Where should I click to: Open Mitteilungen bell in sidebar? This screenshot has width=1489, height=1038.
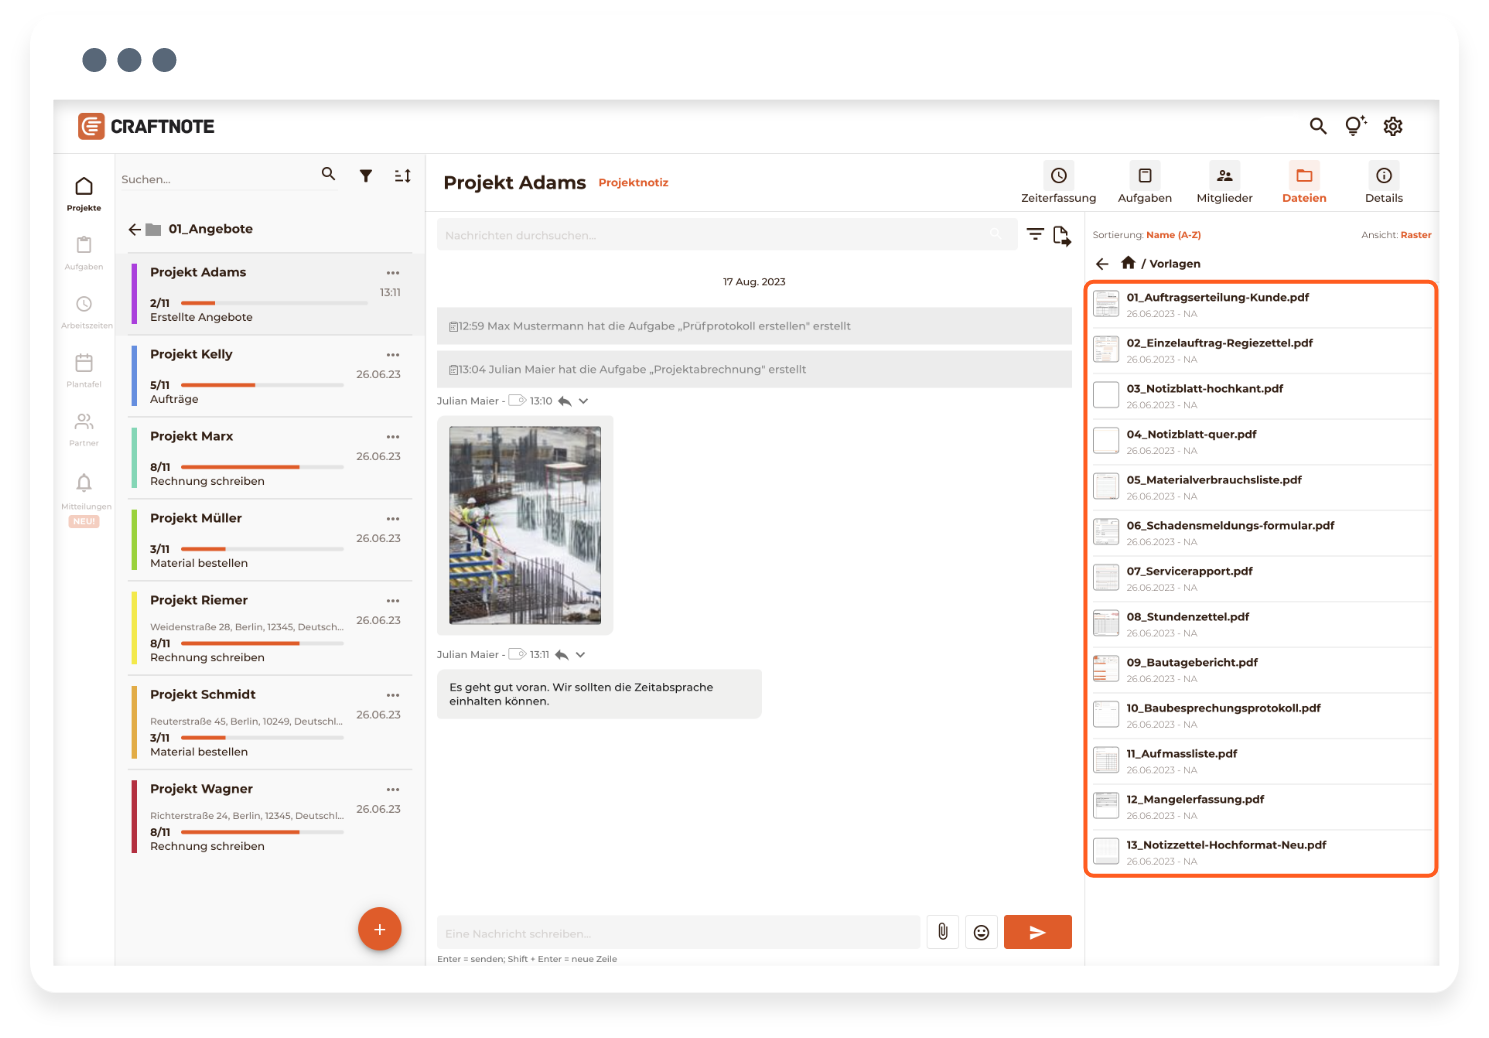[84, 483]
